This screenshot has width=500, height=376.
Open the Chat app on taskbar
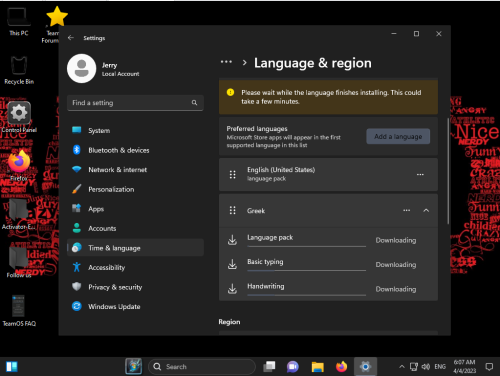[x=293, y=367]
